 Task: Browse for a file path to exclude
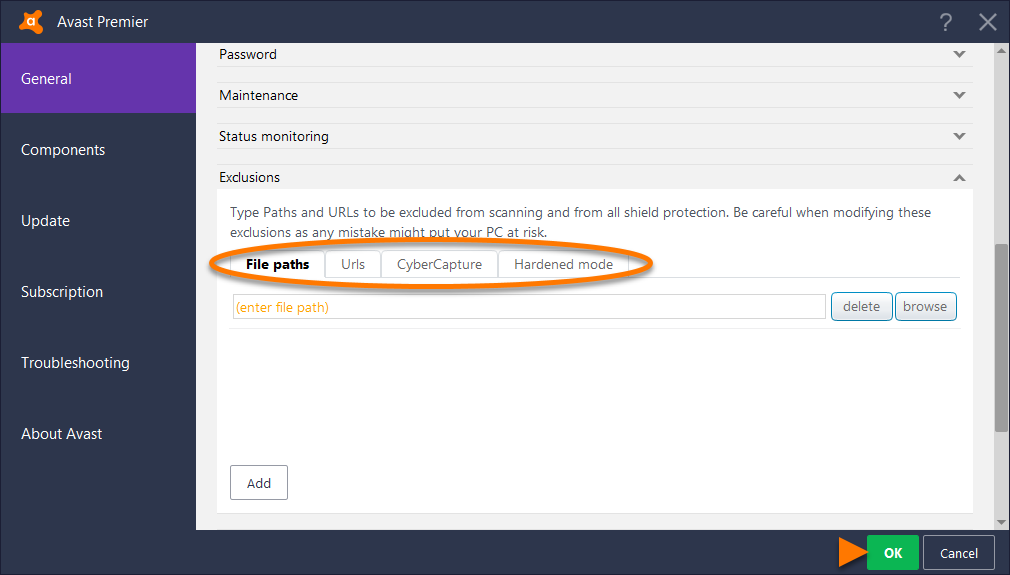925,307
